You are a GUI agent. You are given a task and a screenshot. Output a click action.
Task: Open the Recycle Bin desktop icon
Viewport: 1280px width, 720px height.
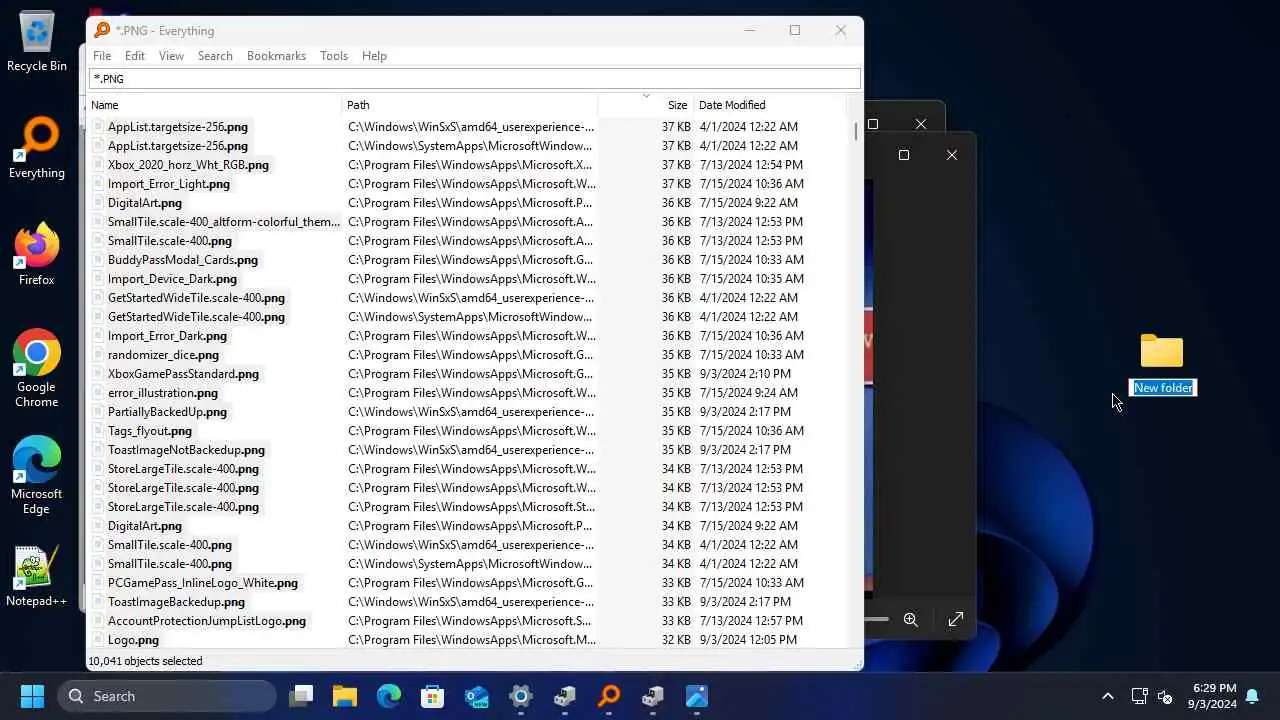[x=37, y=41]
